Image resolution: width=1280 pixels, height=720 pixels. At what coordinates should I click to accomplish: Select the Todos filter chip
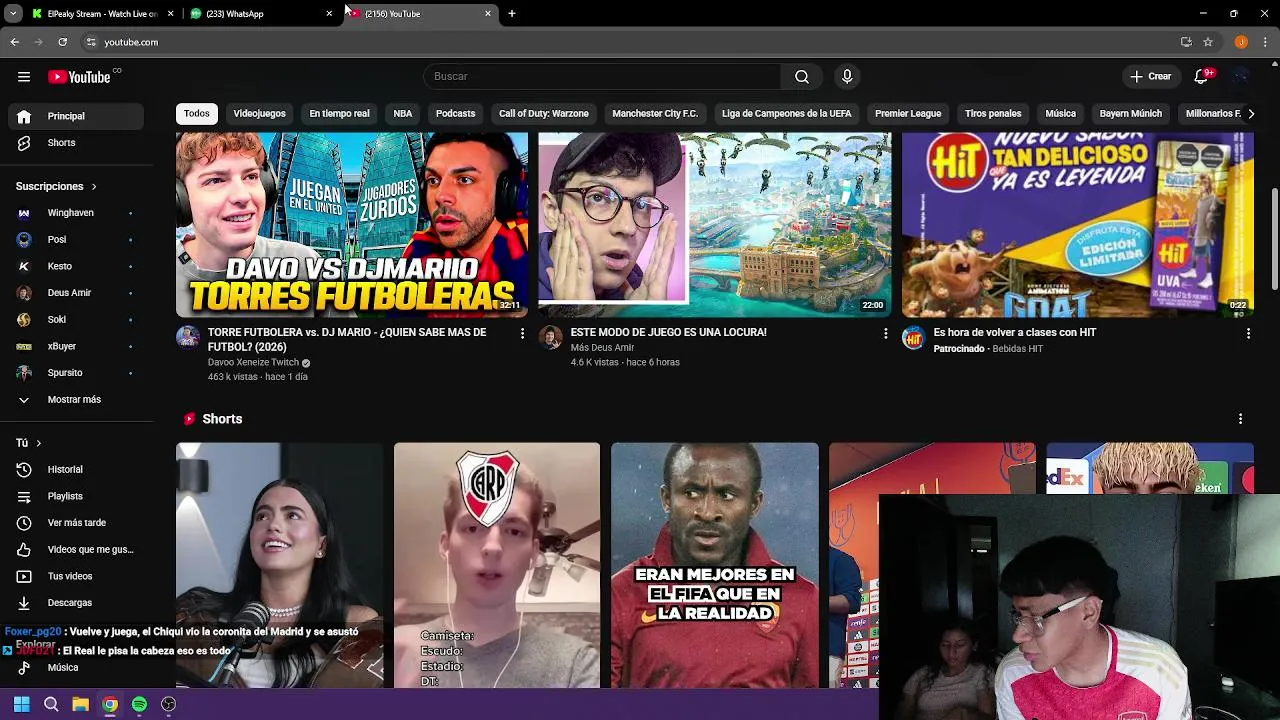tap(197, 114)
